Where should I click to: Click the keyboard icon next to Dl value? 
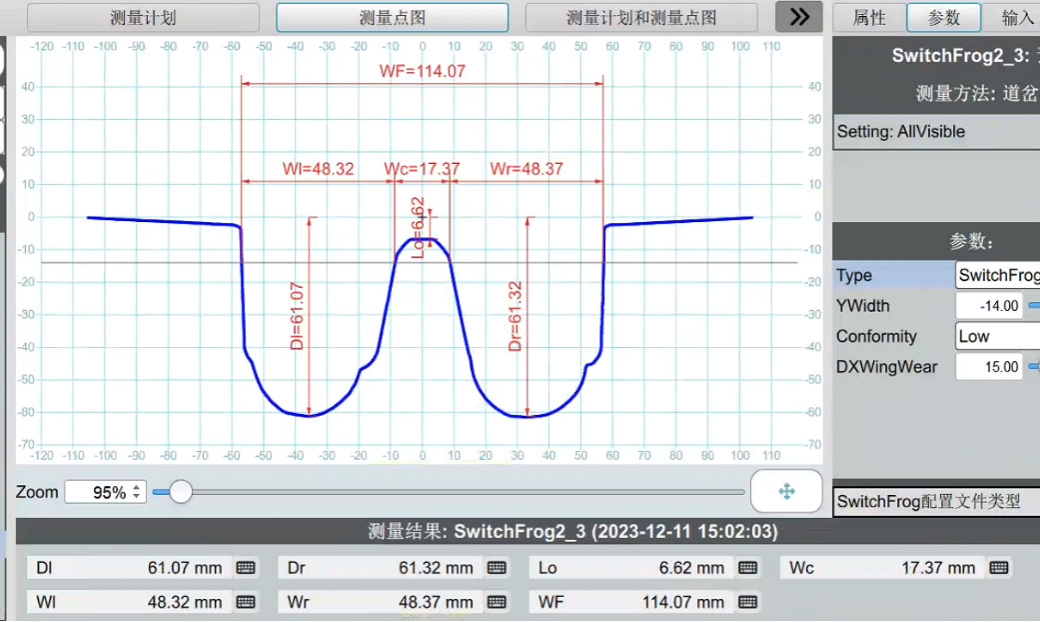[245, 568]
